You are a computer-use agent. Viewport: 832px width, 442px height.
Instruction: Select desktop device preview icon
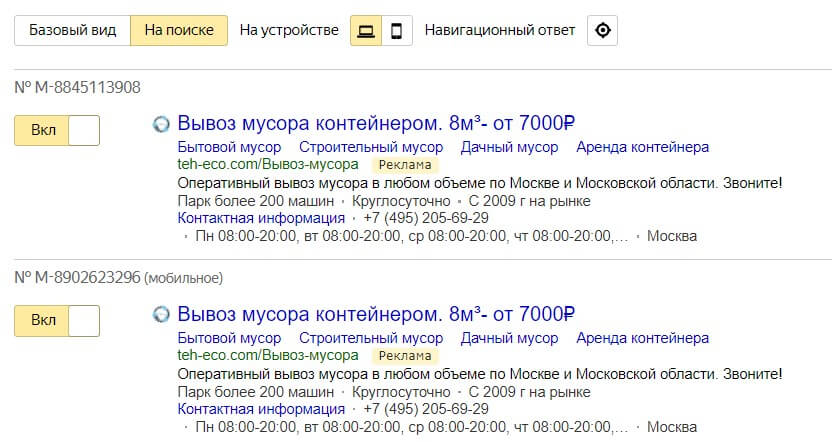click(x=366, y=31)
